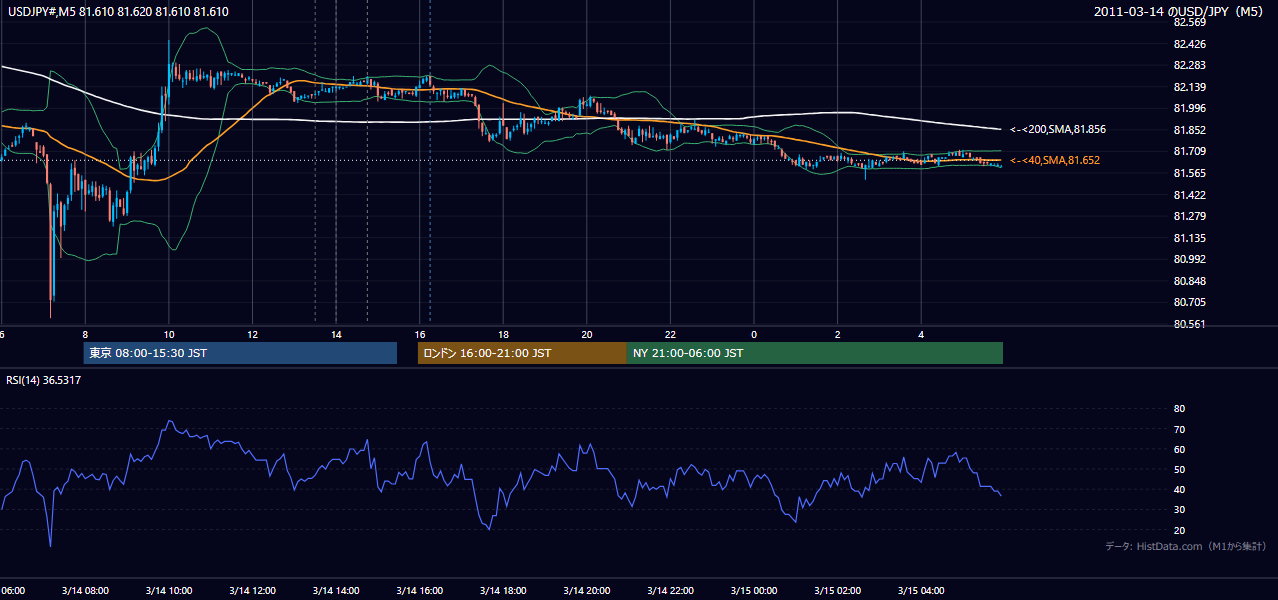The width and height of the screenshot is (1278, 600).
Task: Click RSI scale value 50
Action: [1179, 469]
